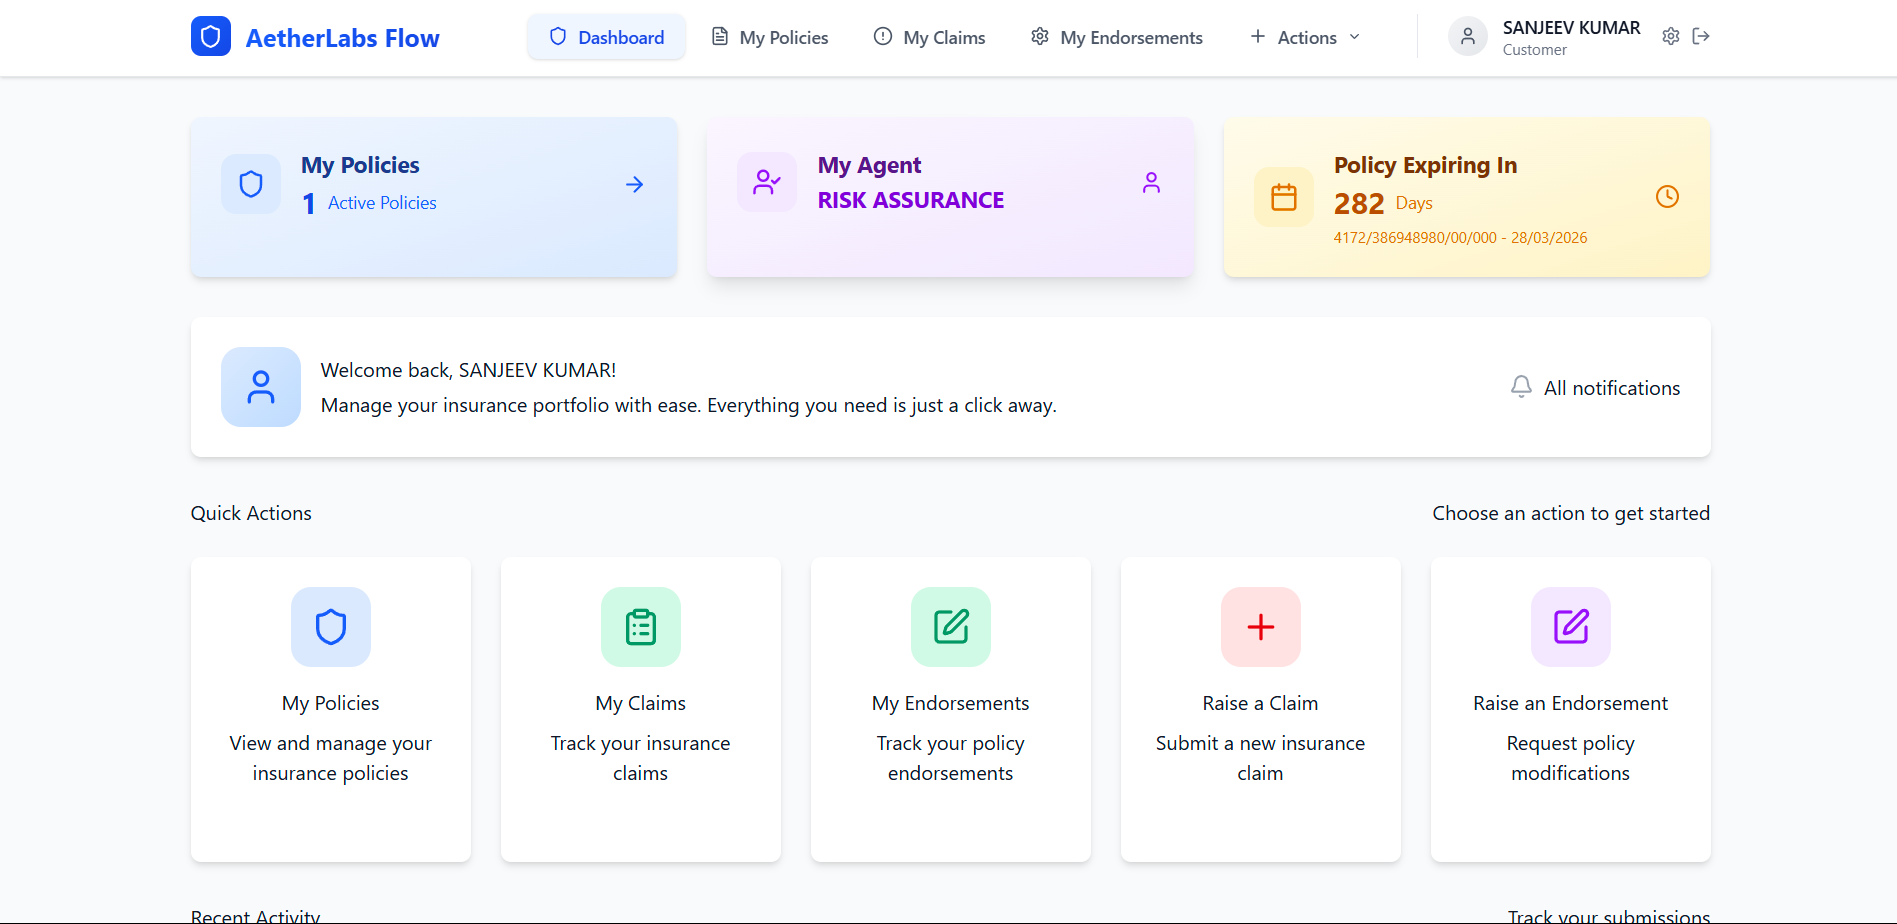Select the My Endorsements edit icon in Quick Actions
This screenshot has height=924, width=1897.
950,627
